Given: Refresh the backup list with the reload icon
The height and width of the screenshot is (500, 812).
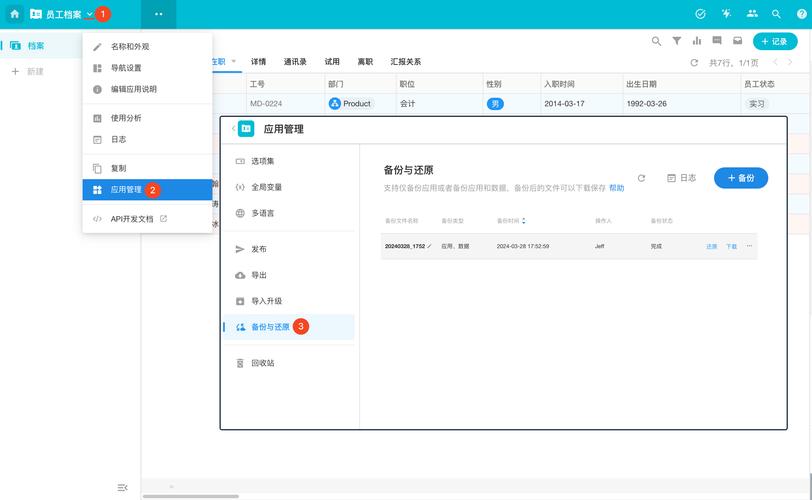Looking at the screenshot, I should tap(642, 178).
